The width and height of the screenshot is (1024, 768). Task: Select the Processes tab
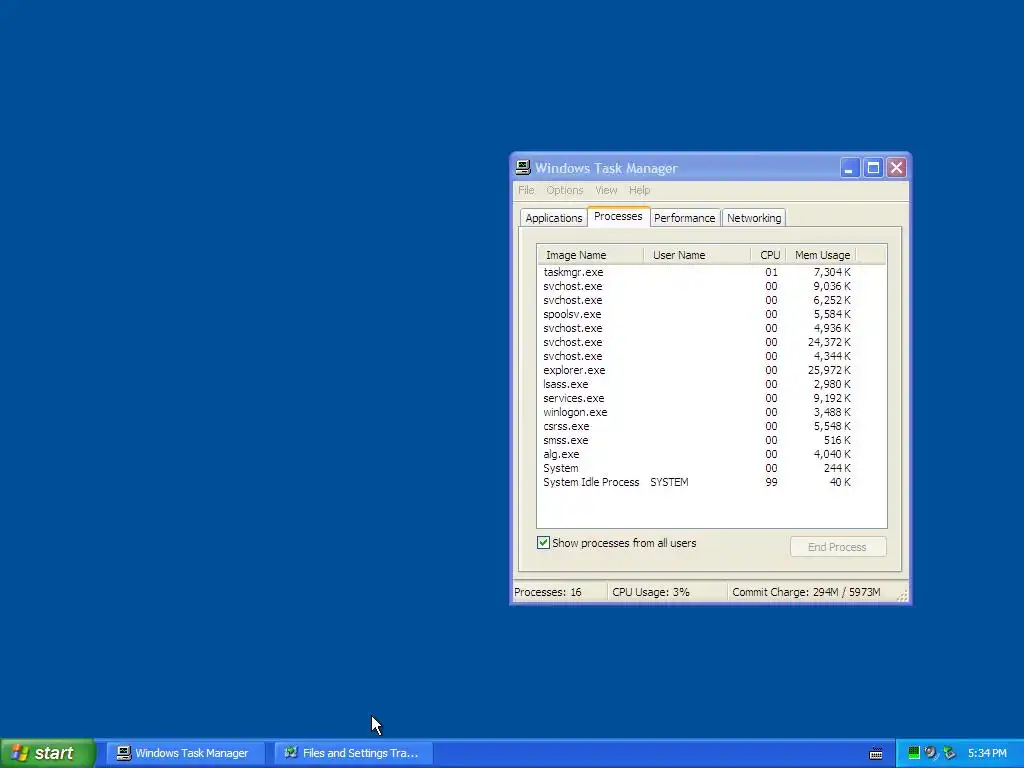[x=618, y=216]
